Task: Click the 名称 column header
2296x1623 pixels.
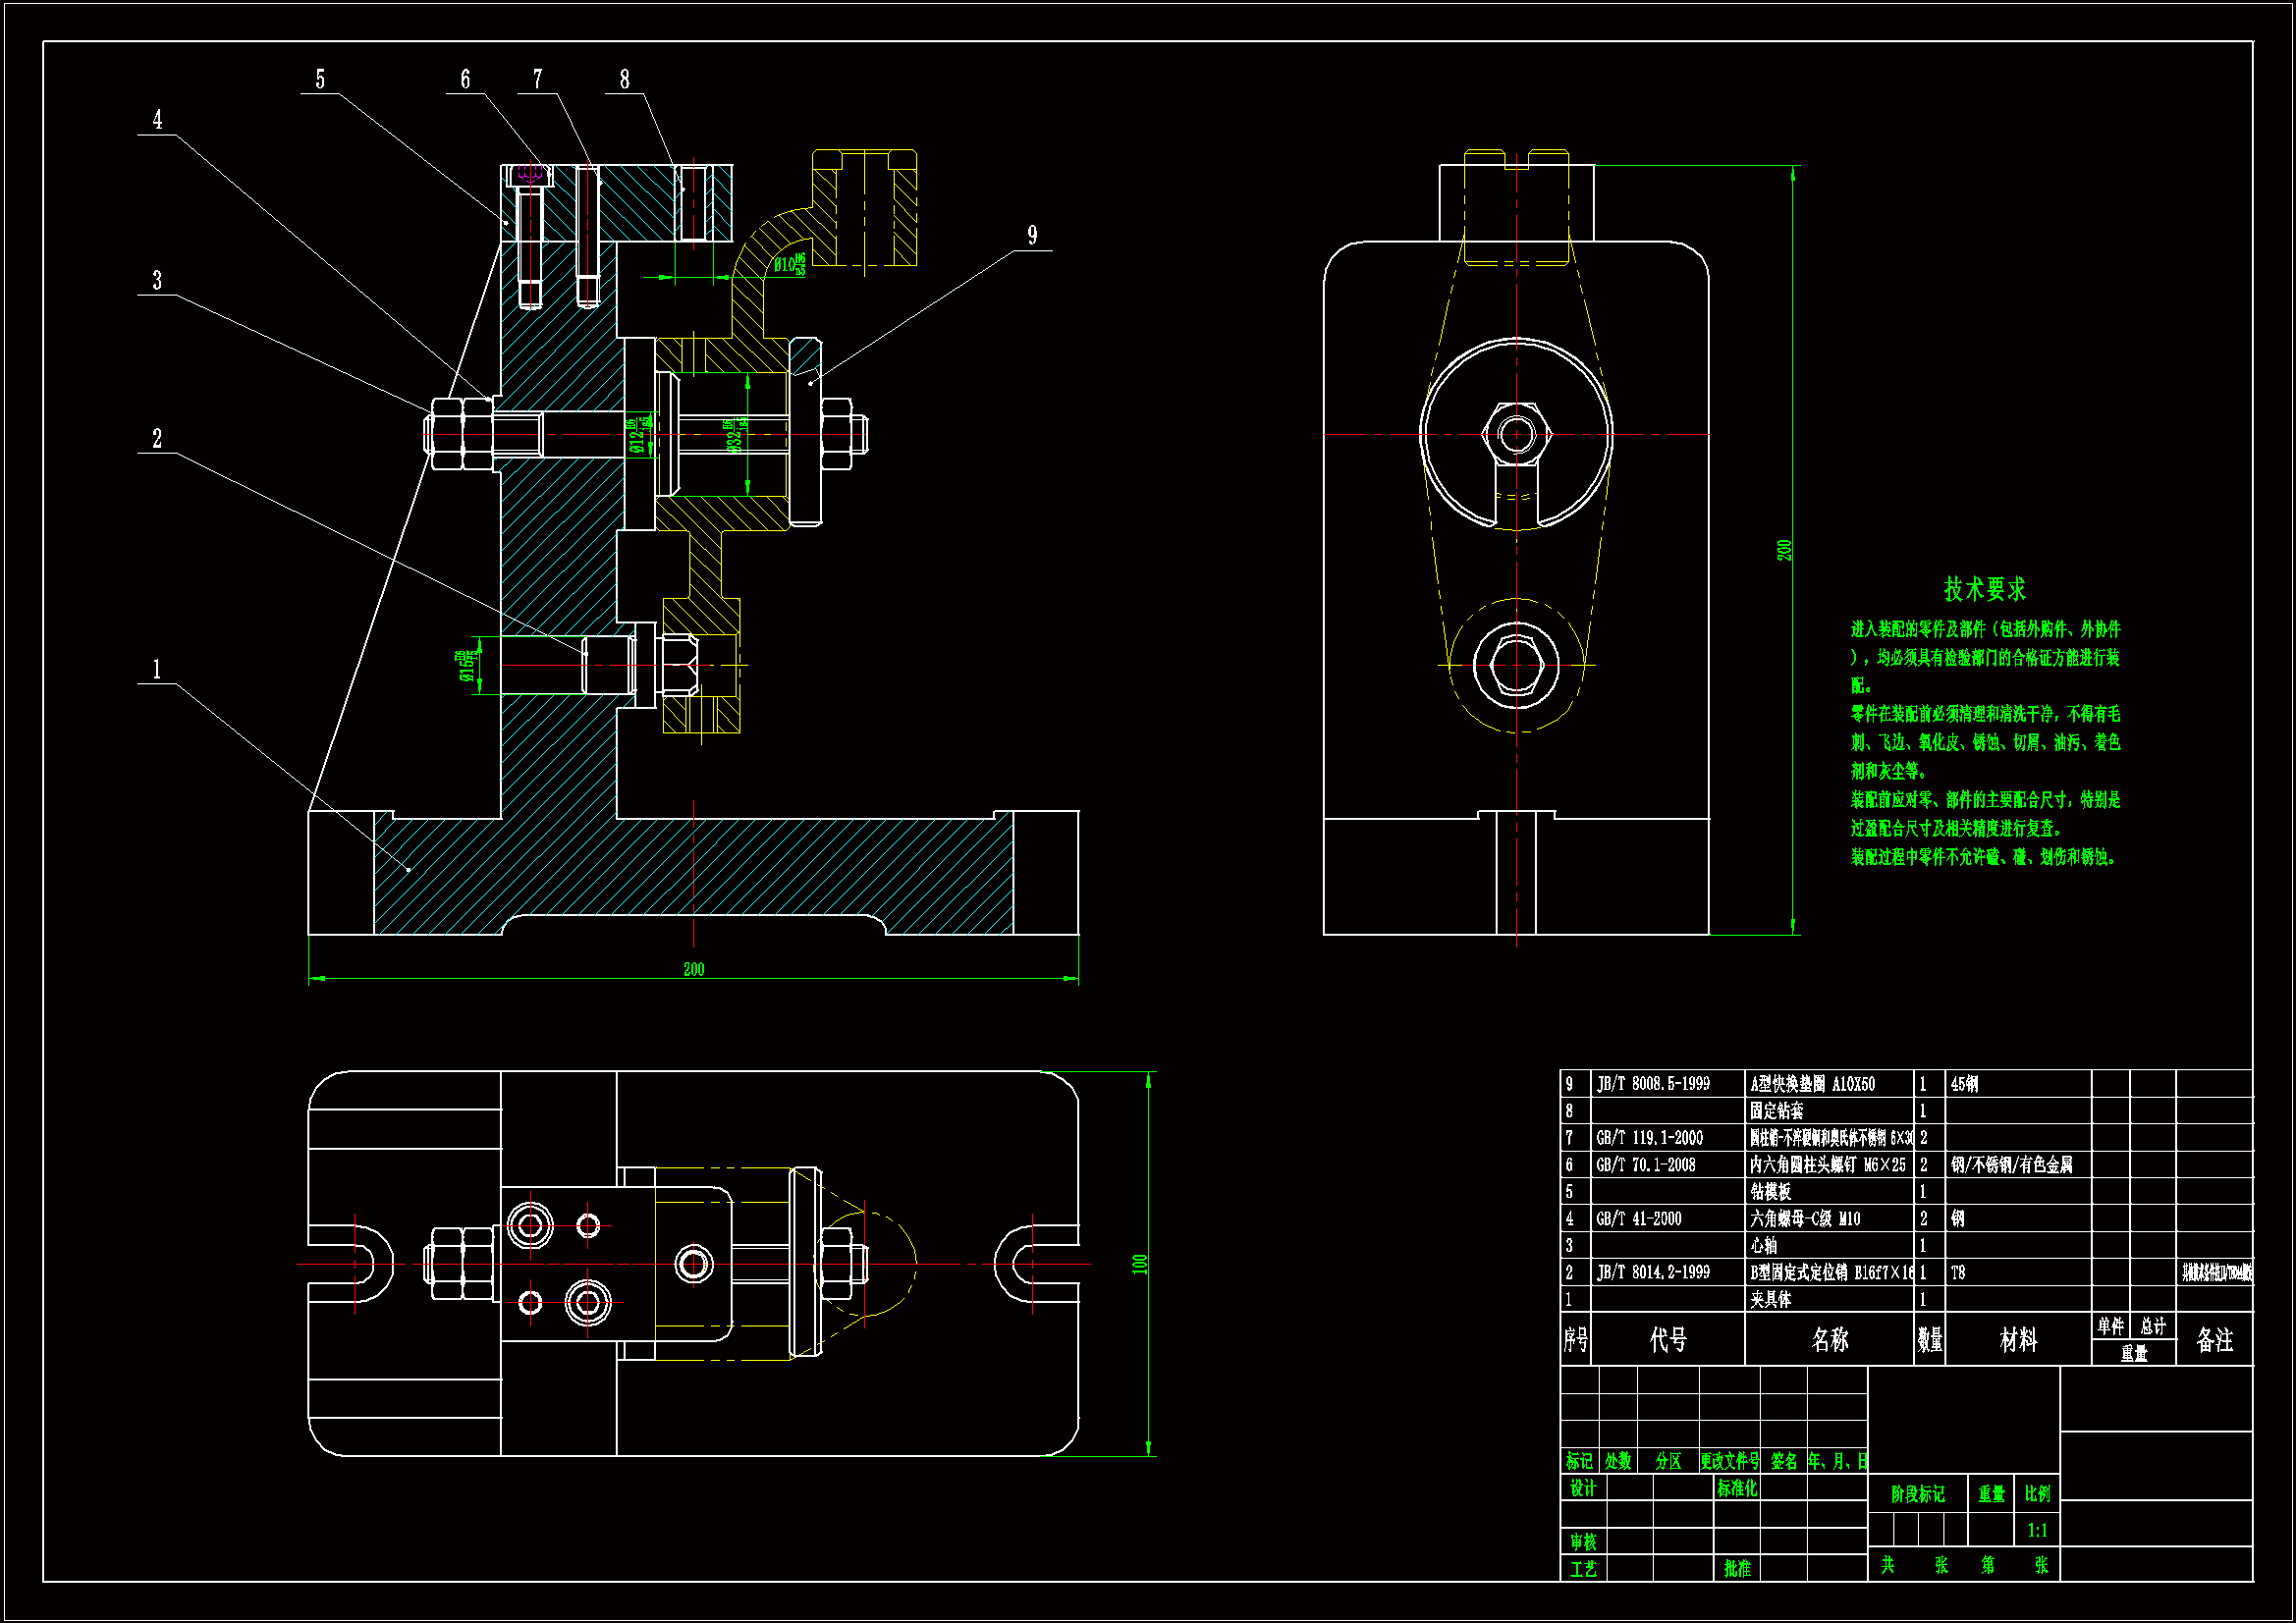Action: (1829, 1340)
